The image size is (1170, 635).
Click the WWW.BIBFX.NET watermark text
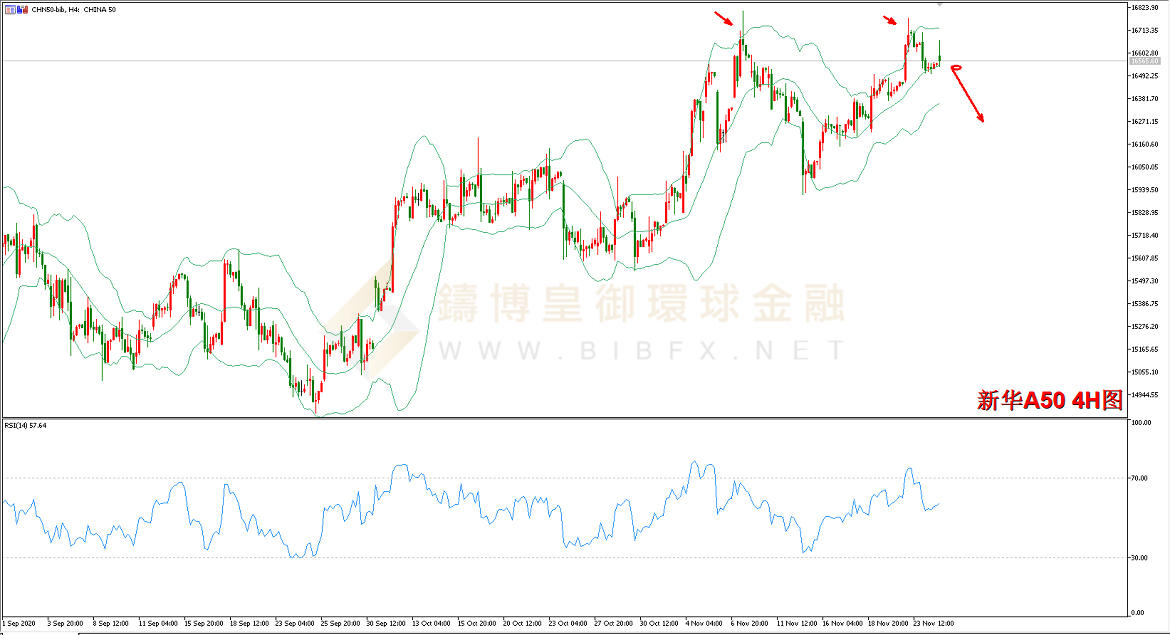pyautogui.click(x=640, y=350)
